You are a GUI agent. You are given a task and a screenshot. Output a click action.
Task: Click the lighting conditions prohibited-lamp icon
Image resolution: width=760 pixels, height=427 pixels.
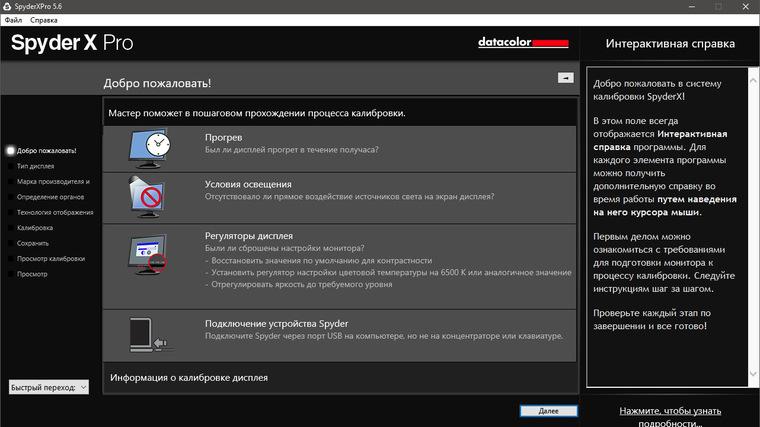pyautogui.click(x=147, y=197)
